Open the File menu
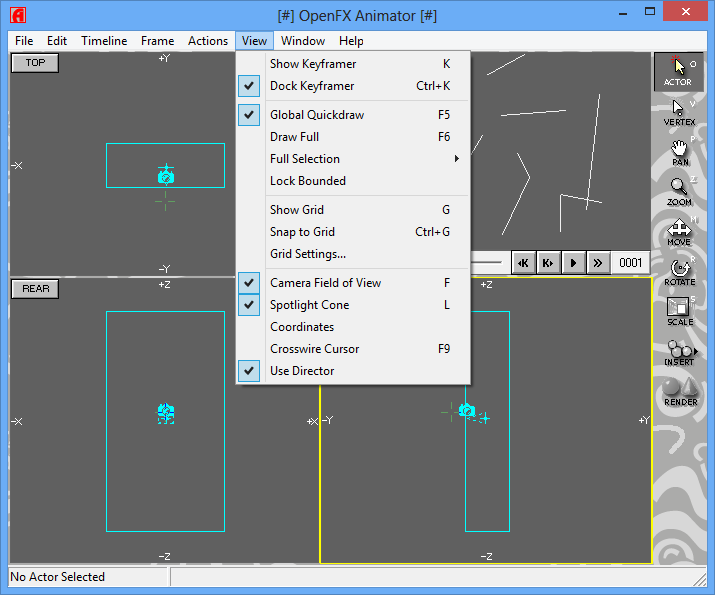Viewport: 715px width, 595px height. (24, 41)
